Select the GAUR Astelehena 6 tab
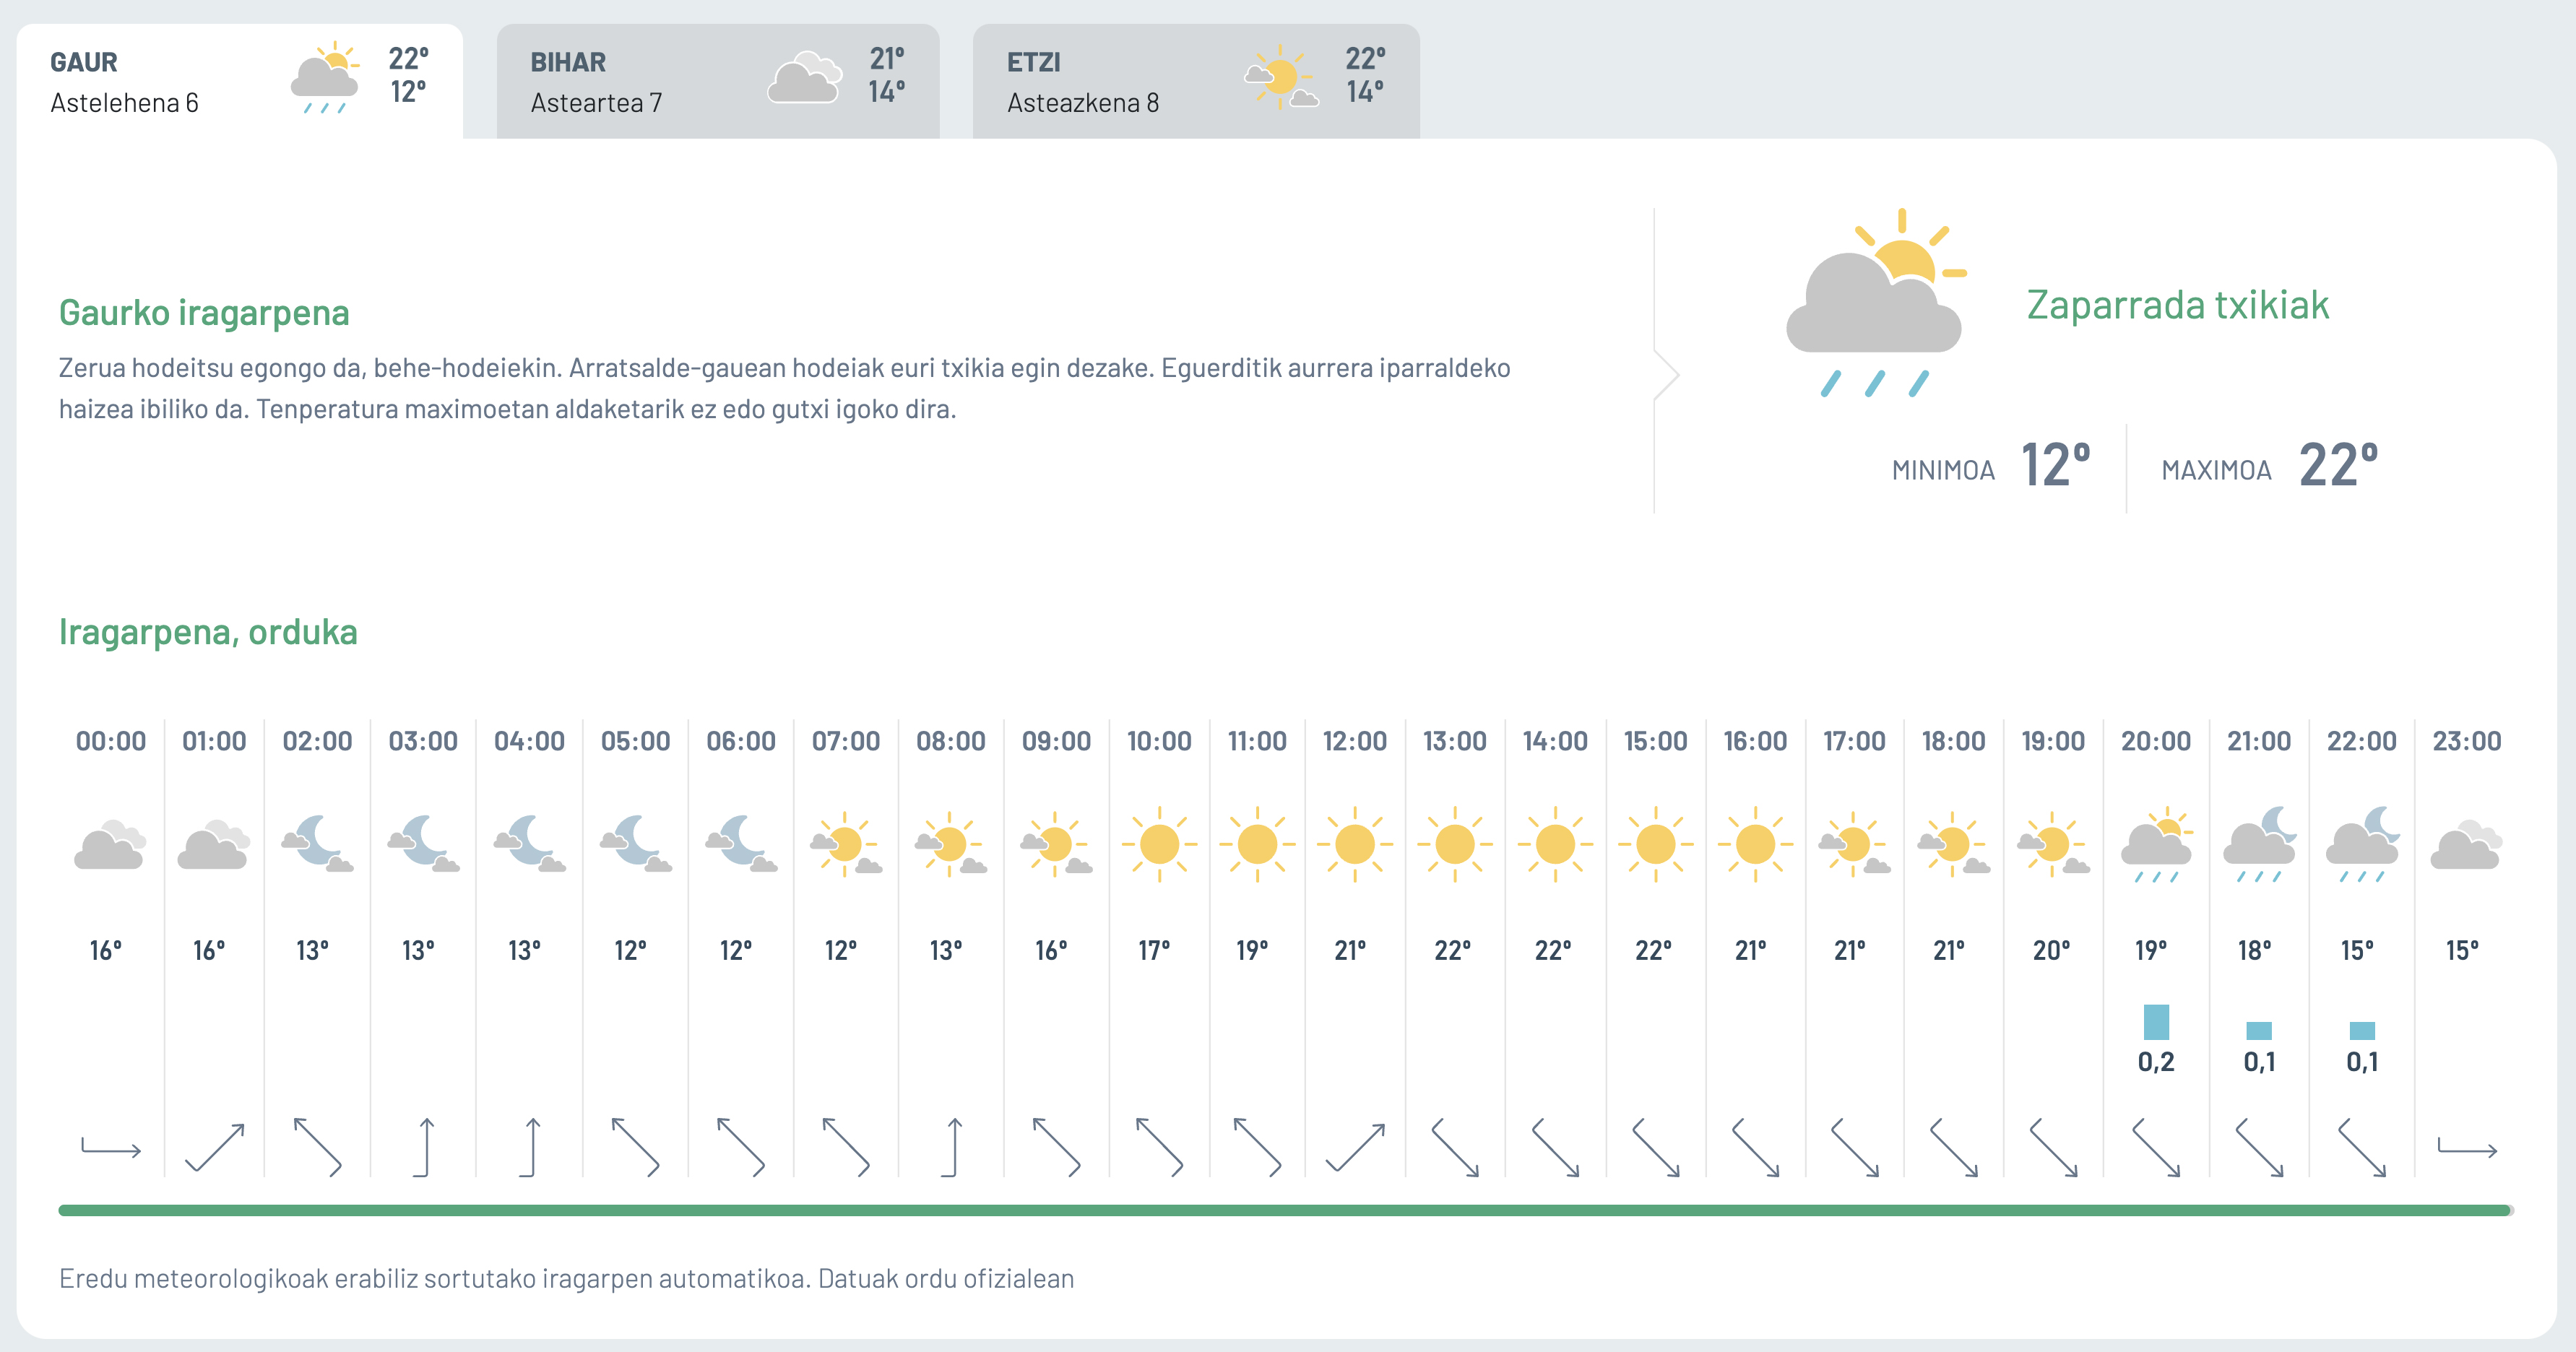2576x1352 pixels. point(240,81)
